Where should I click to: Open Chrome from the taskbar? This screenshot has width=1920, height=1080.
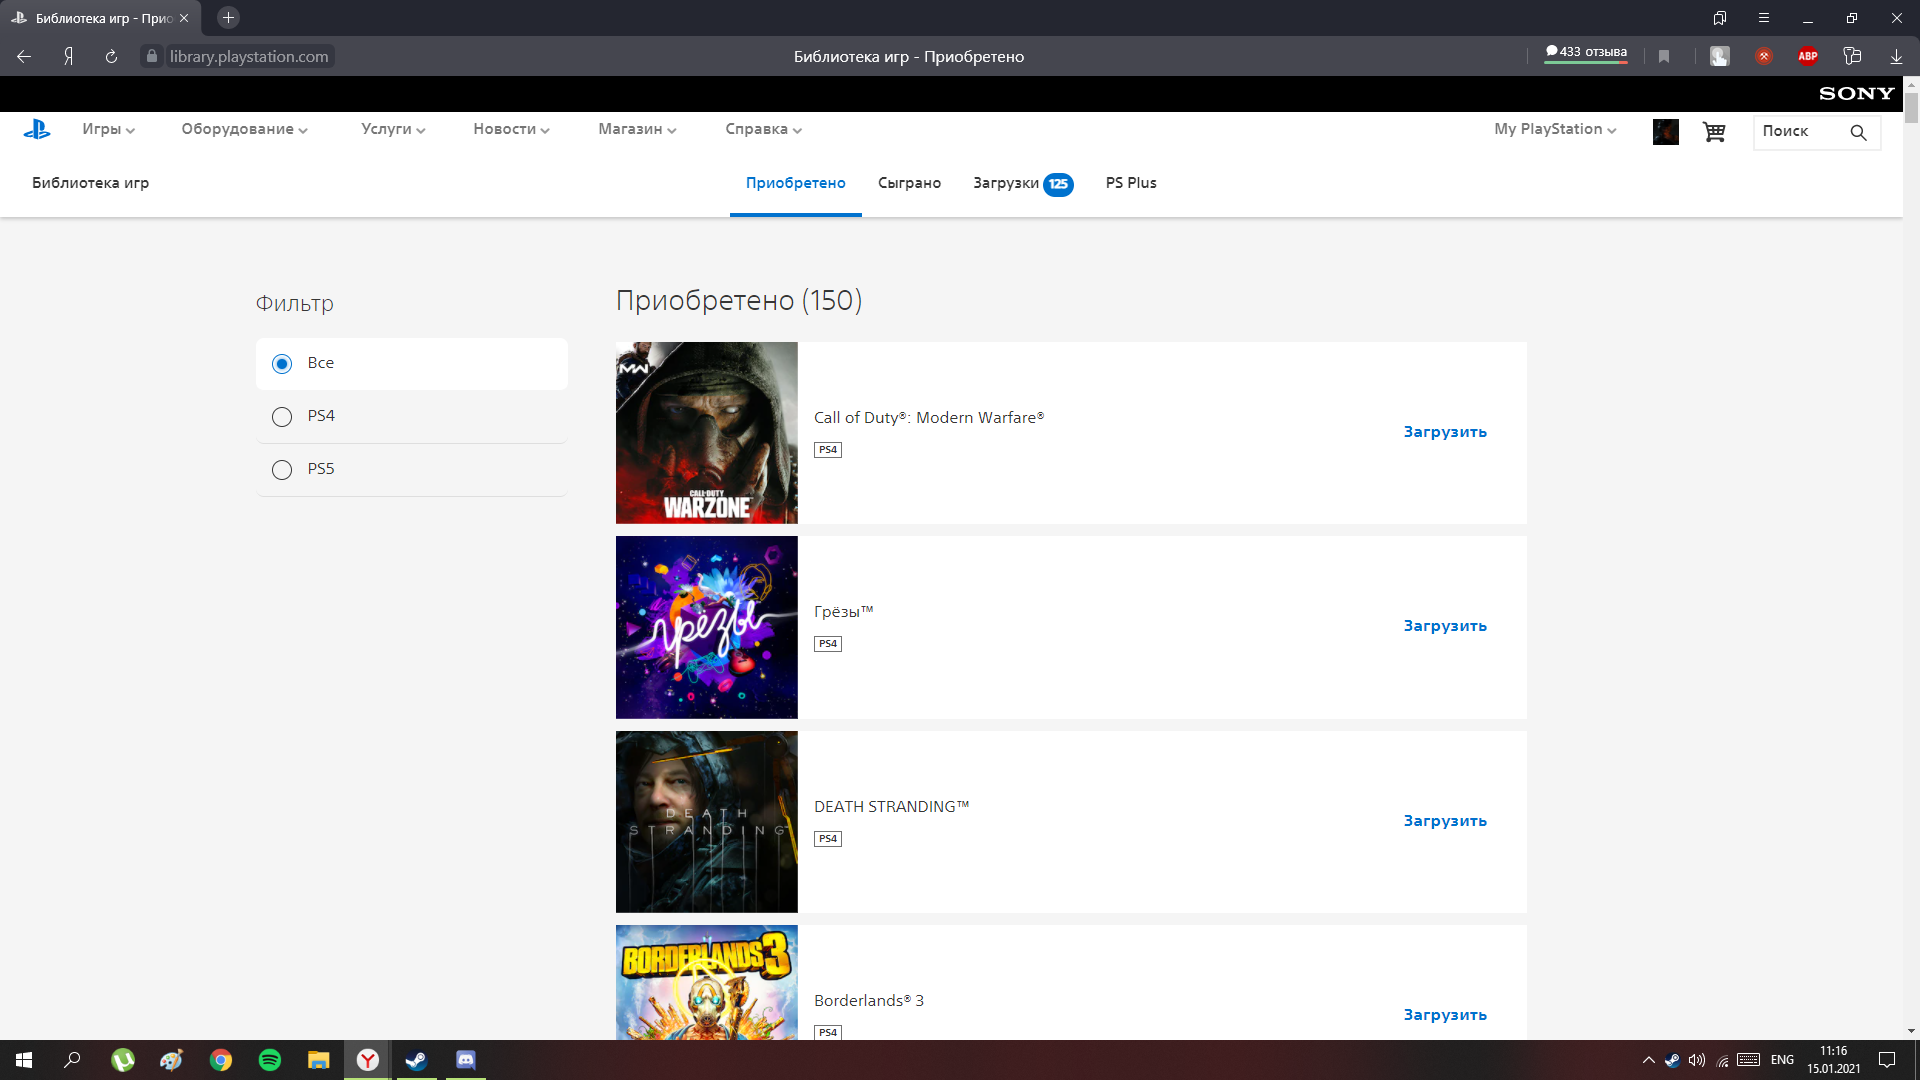click(x=221, y=1060)
